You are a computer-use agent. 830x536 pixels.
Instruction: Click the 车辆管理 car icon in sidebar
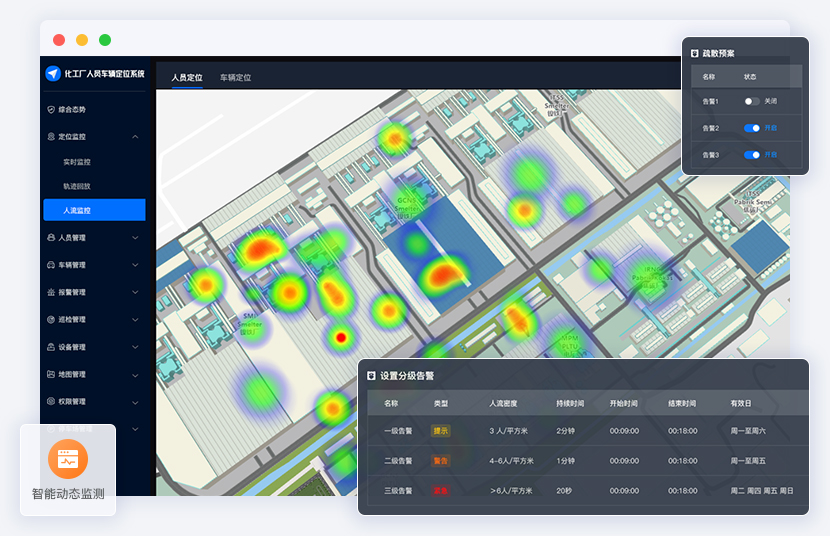pyautogui.click(x=51, y=265)
